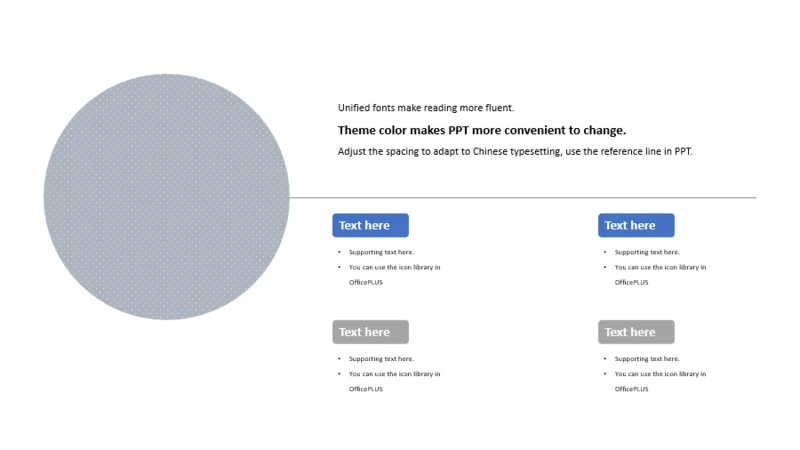This screenshot has width=800, height=450.
Task: Select the large gray dotted circle
Action: [166, 197]
